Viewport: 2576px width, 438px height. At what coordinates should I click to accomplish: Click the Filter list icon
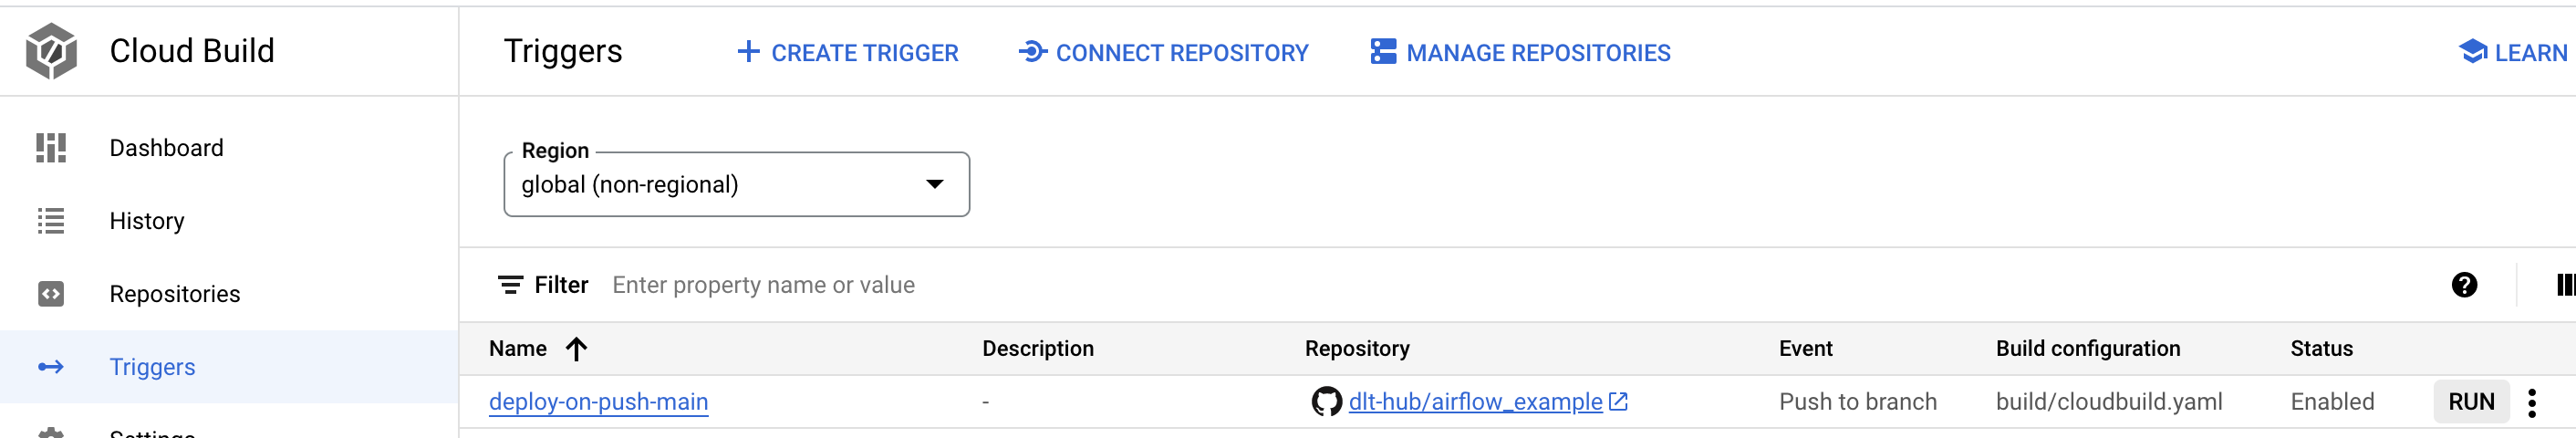tap(510, 286)
